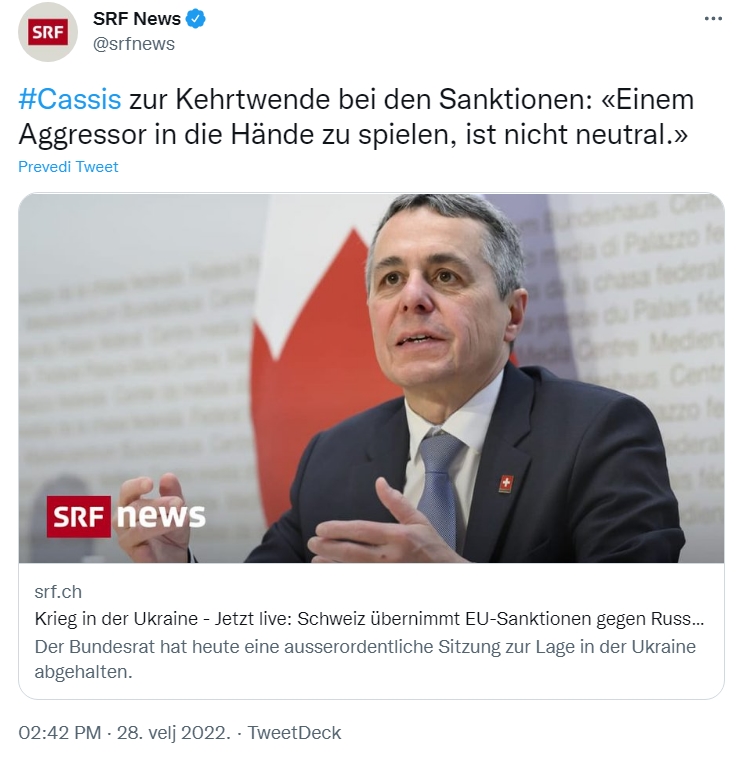The image size is (738, 758).
Task: Click the SRF News profile avatar
Action: (47, 32)
